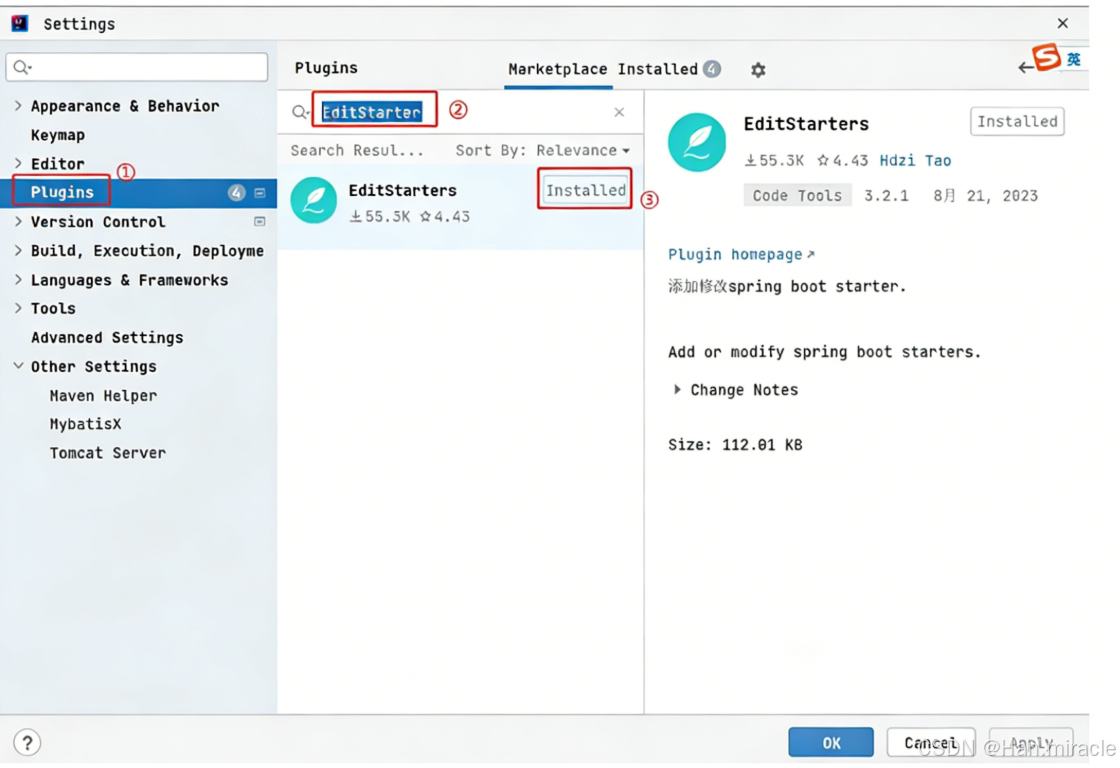Open the Sort By Relevance dropdown
This screenshot has height=768, width=1120.
coord(543,151)
